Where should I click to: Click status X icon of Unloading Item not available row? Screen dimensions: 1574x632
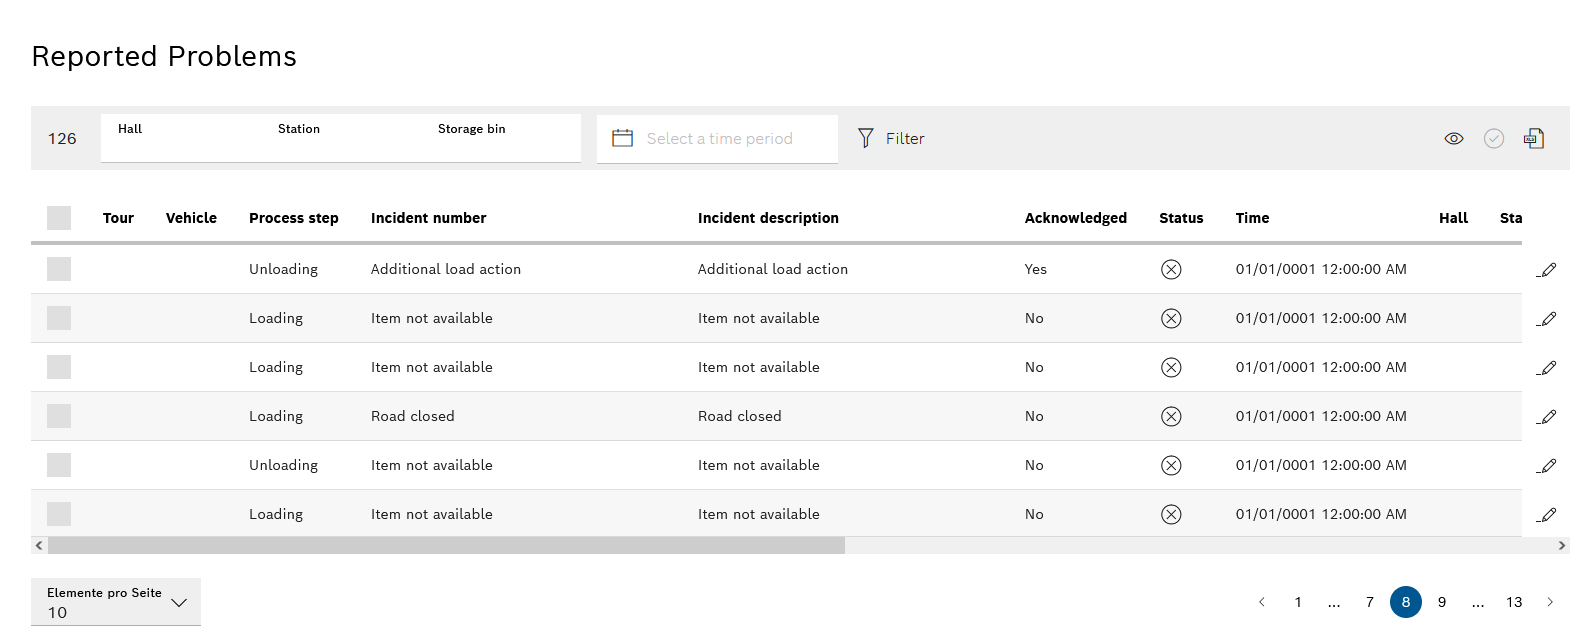1171,465
